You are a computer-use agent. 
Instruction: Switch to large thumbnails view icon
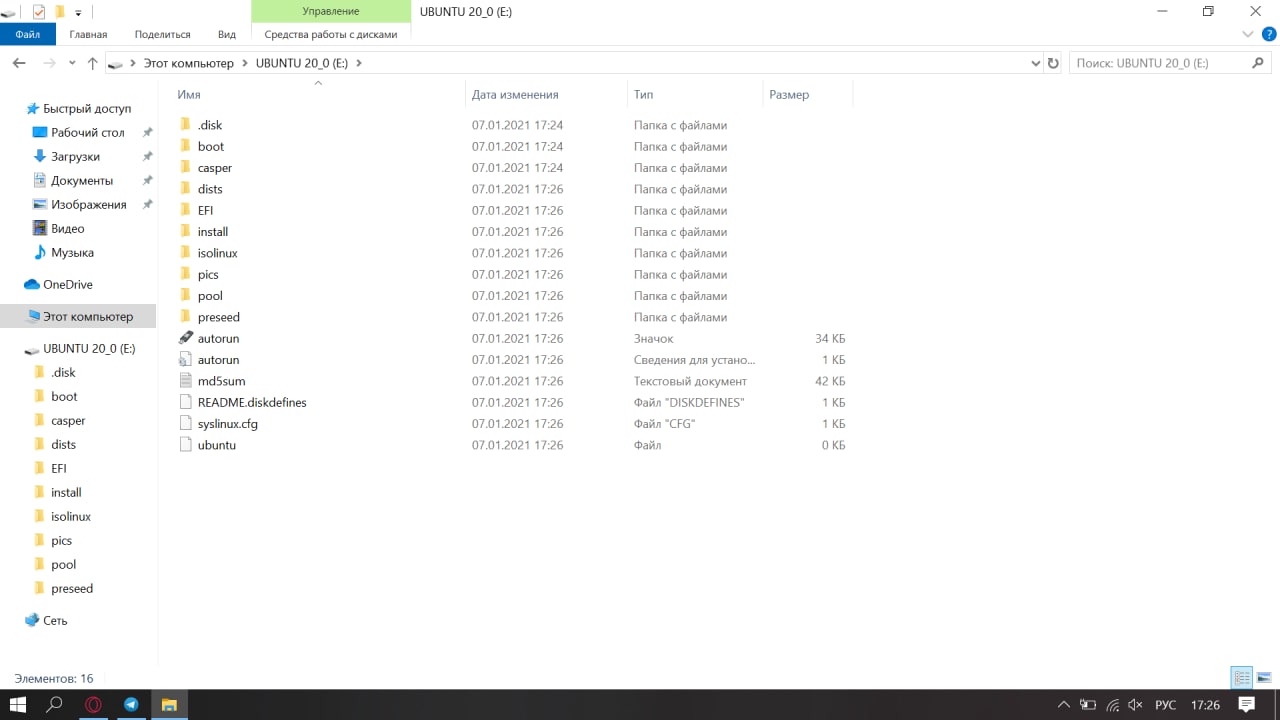coord(1263,678)
